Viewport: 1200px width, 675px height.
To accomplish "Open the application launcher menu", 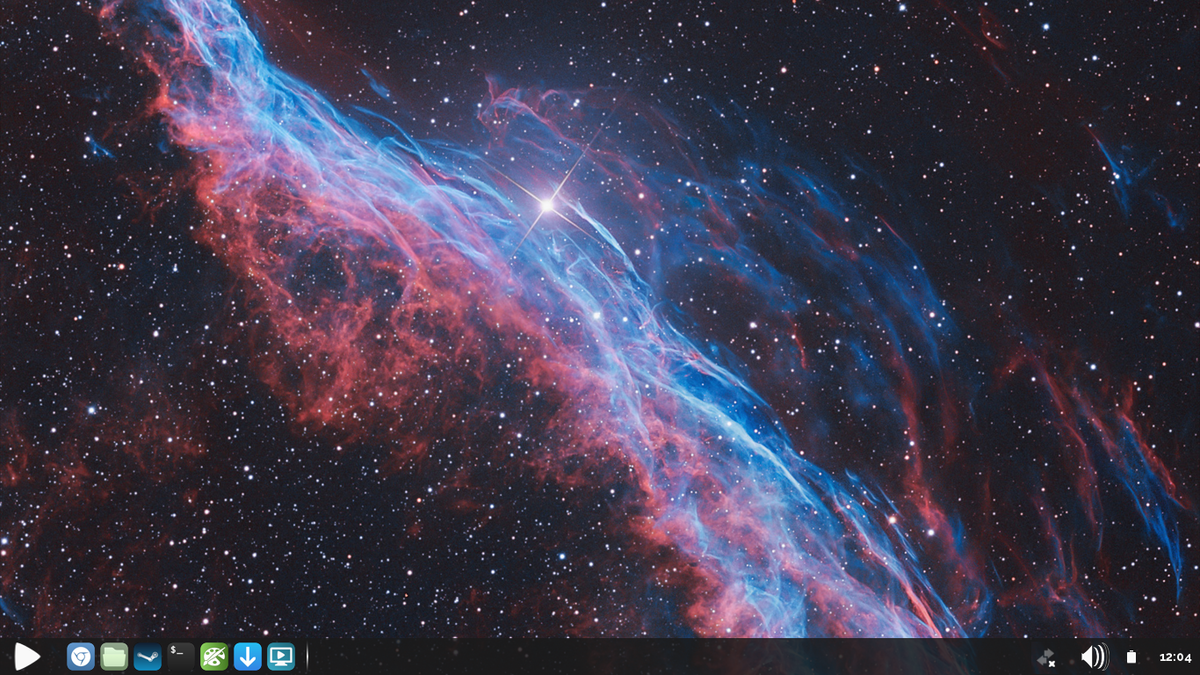I will (27, 656).
